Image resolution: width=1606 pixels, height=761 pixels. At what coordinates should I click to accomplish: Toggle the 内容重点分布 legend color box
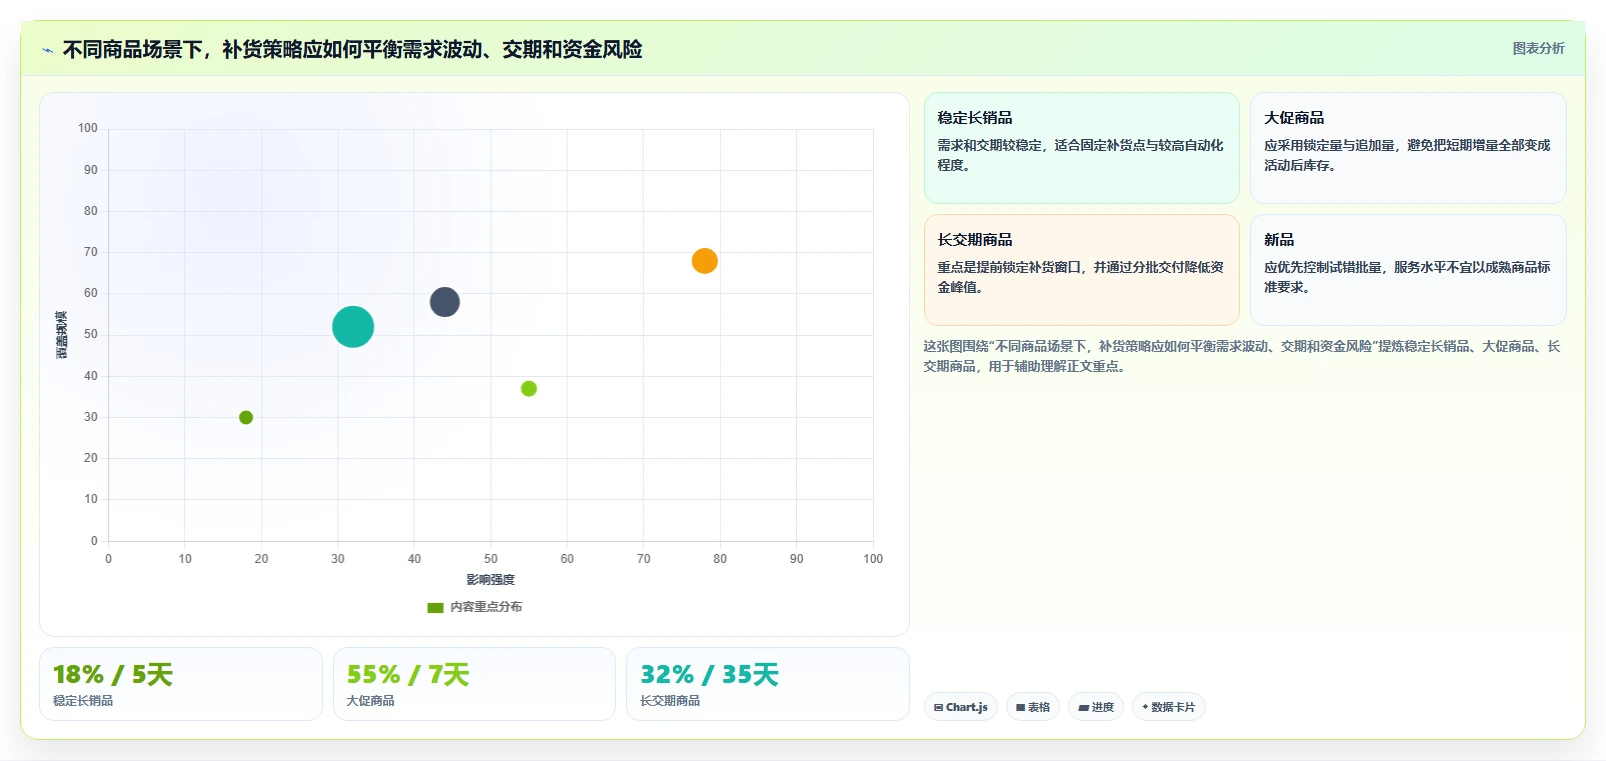(x=435, y=608)
